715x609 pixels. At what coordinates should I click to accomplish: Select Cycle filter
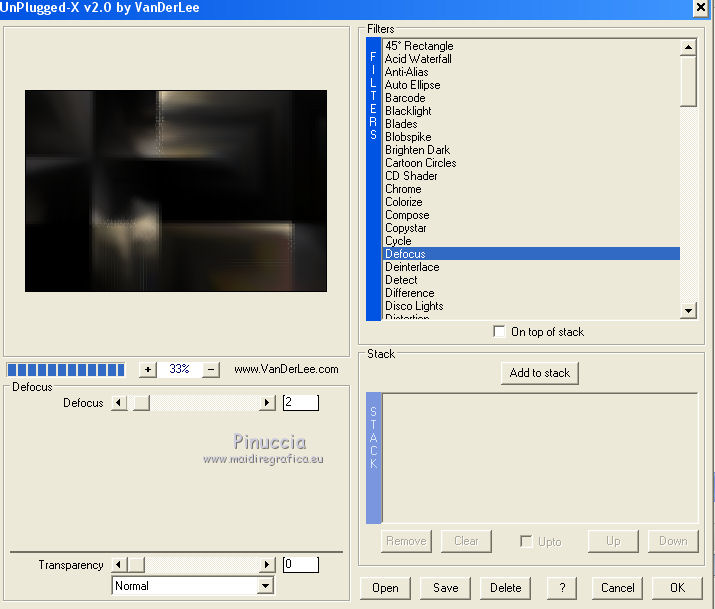click(x=531, y=241)
